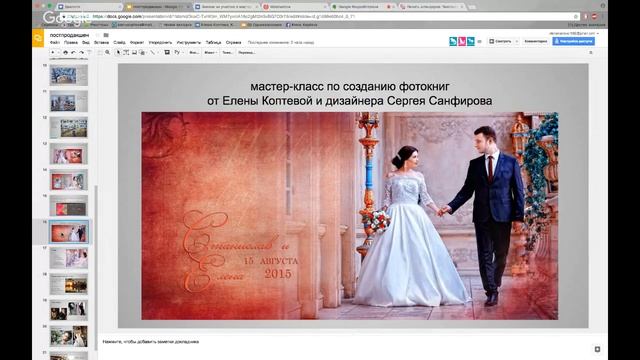Click the blue Настройки доступа button
The image size is (640, 360).
tap(573, 41)
